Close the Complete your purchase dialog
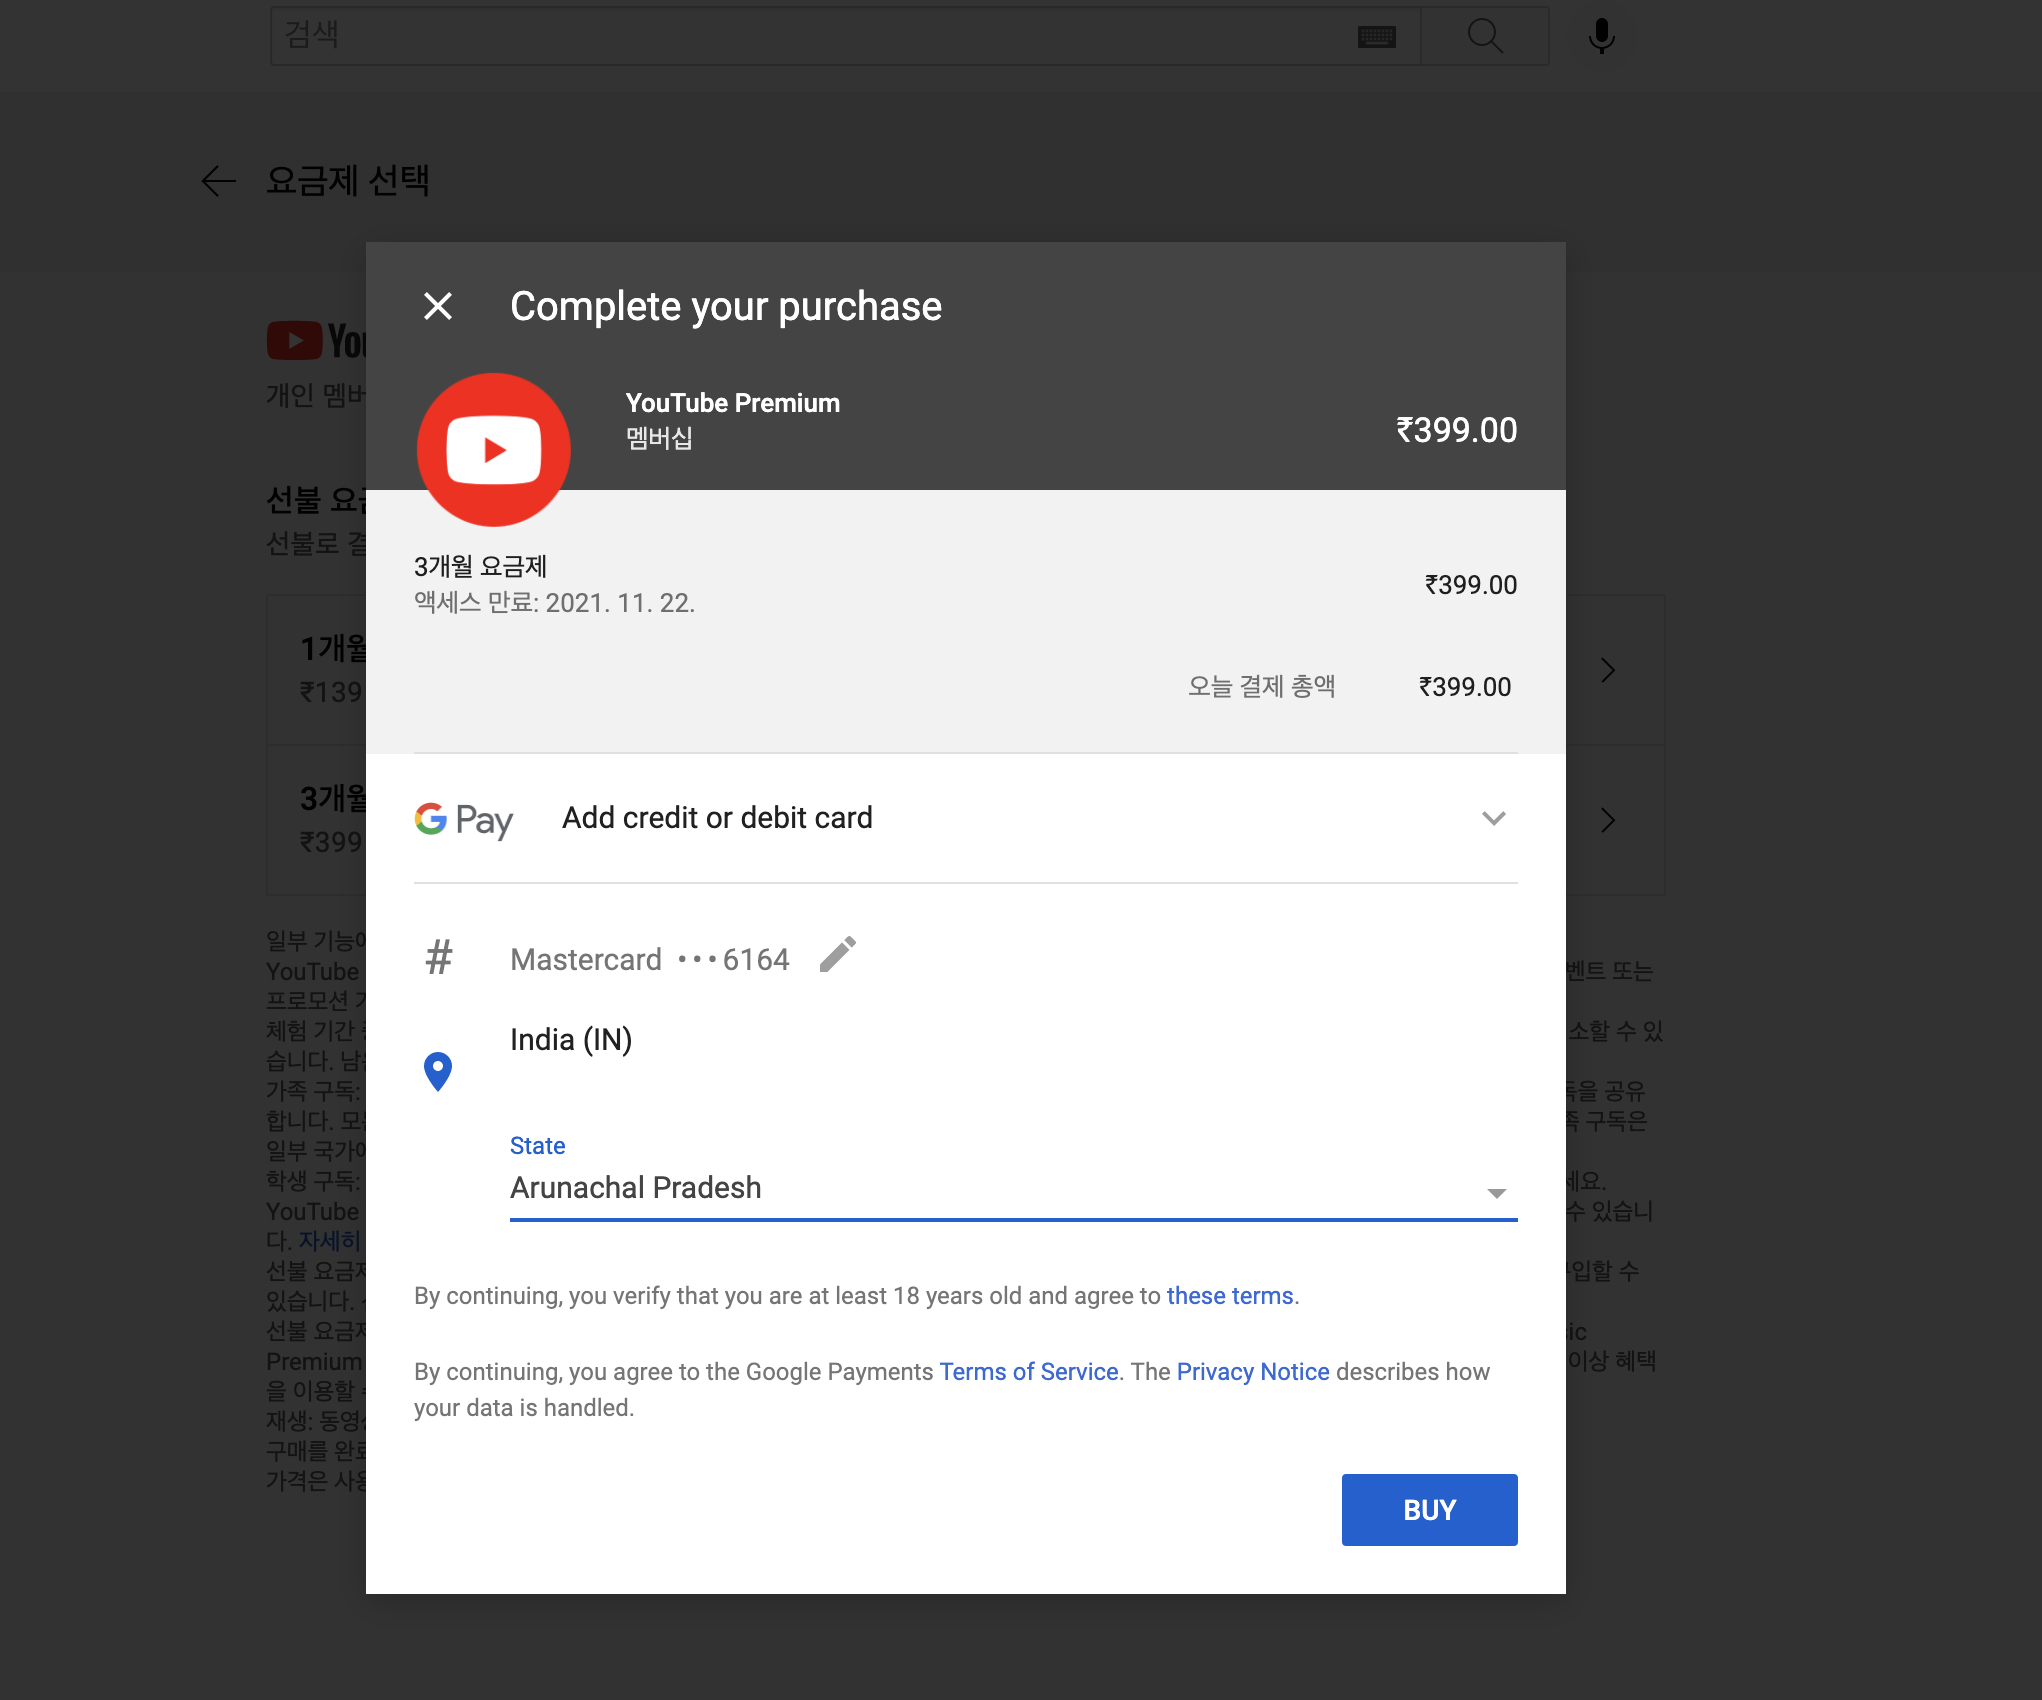 coord(438,306)
